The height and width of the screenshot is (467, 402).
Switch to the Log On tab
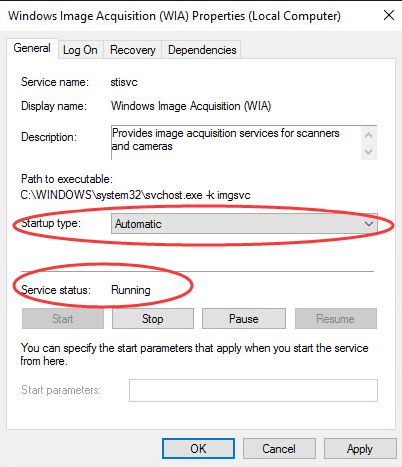(80, 50)
